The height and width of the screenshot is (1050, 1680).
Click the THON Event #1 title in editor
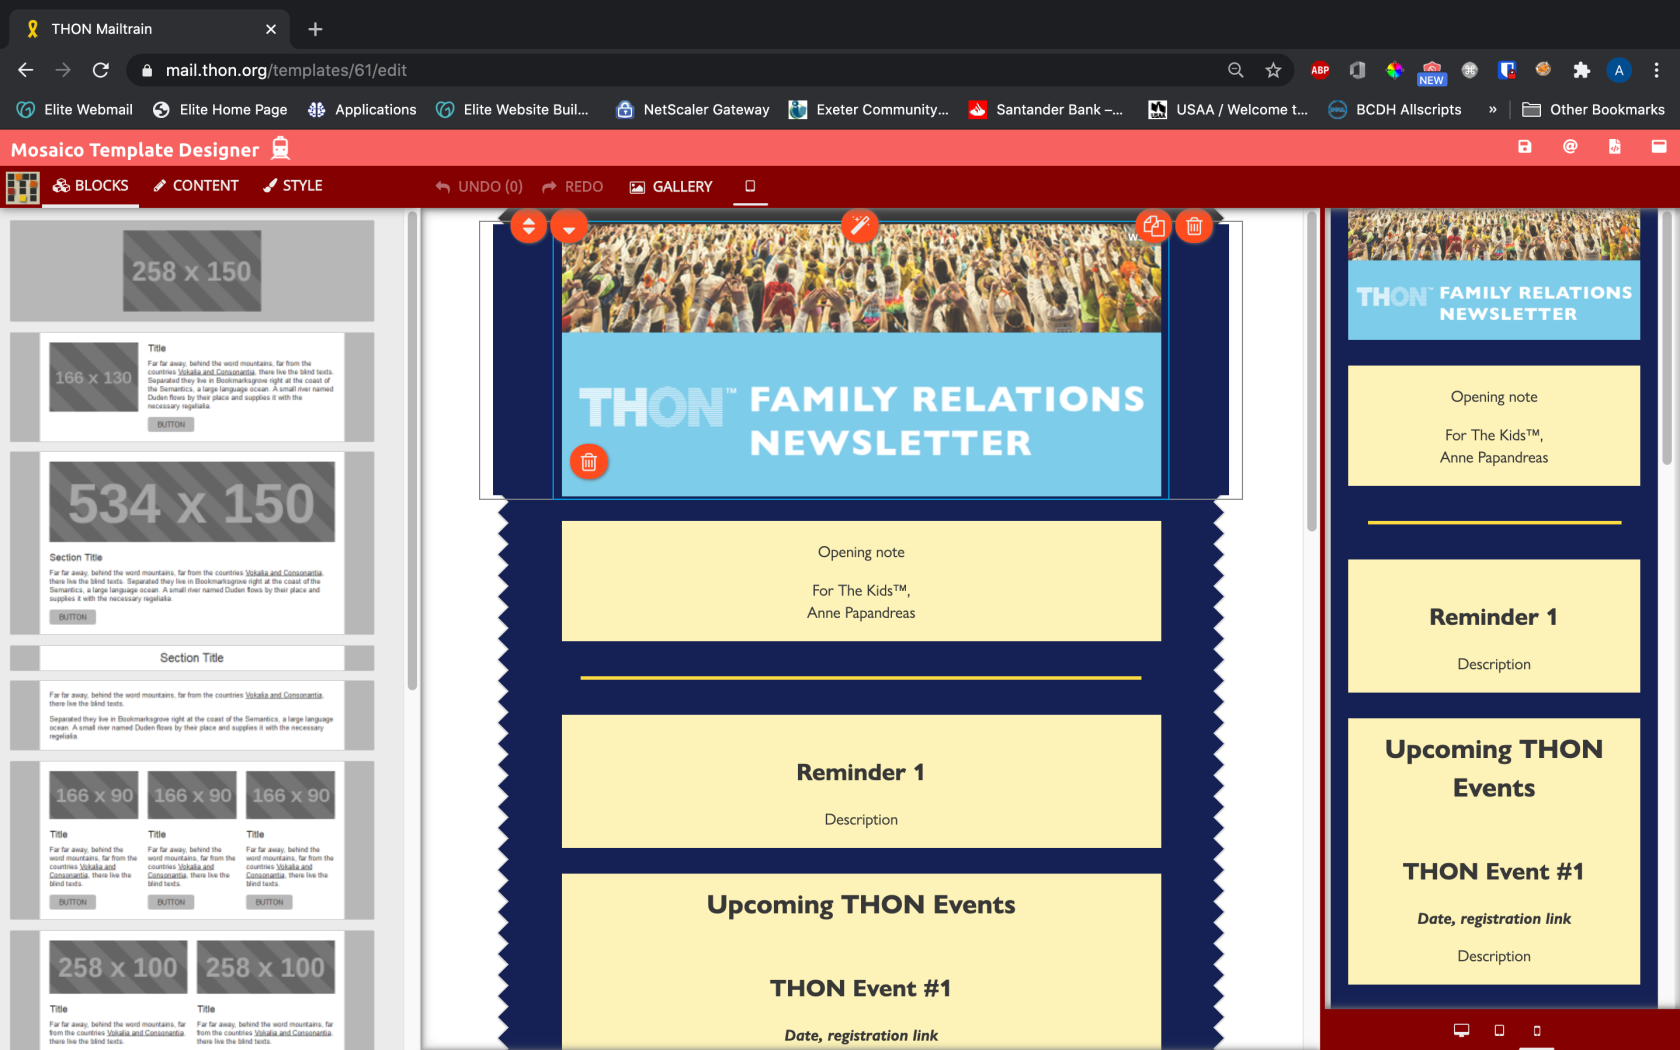click(x=861, y=988)
